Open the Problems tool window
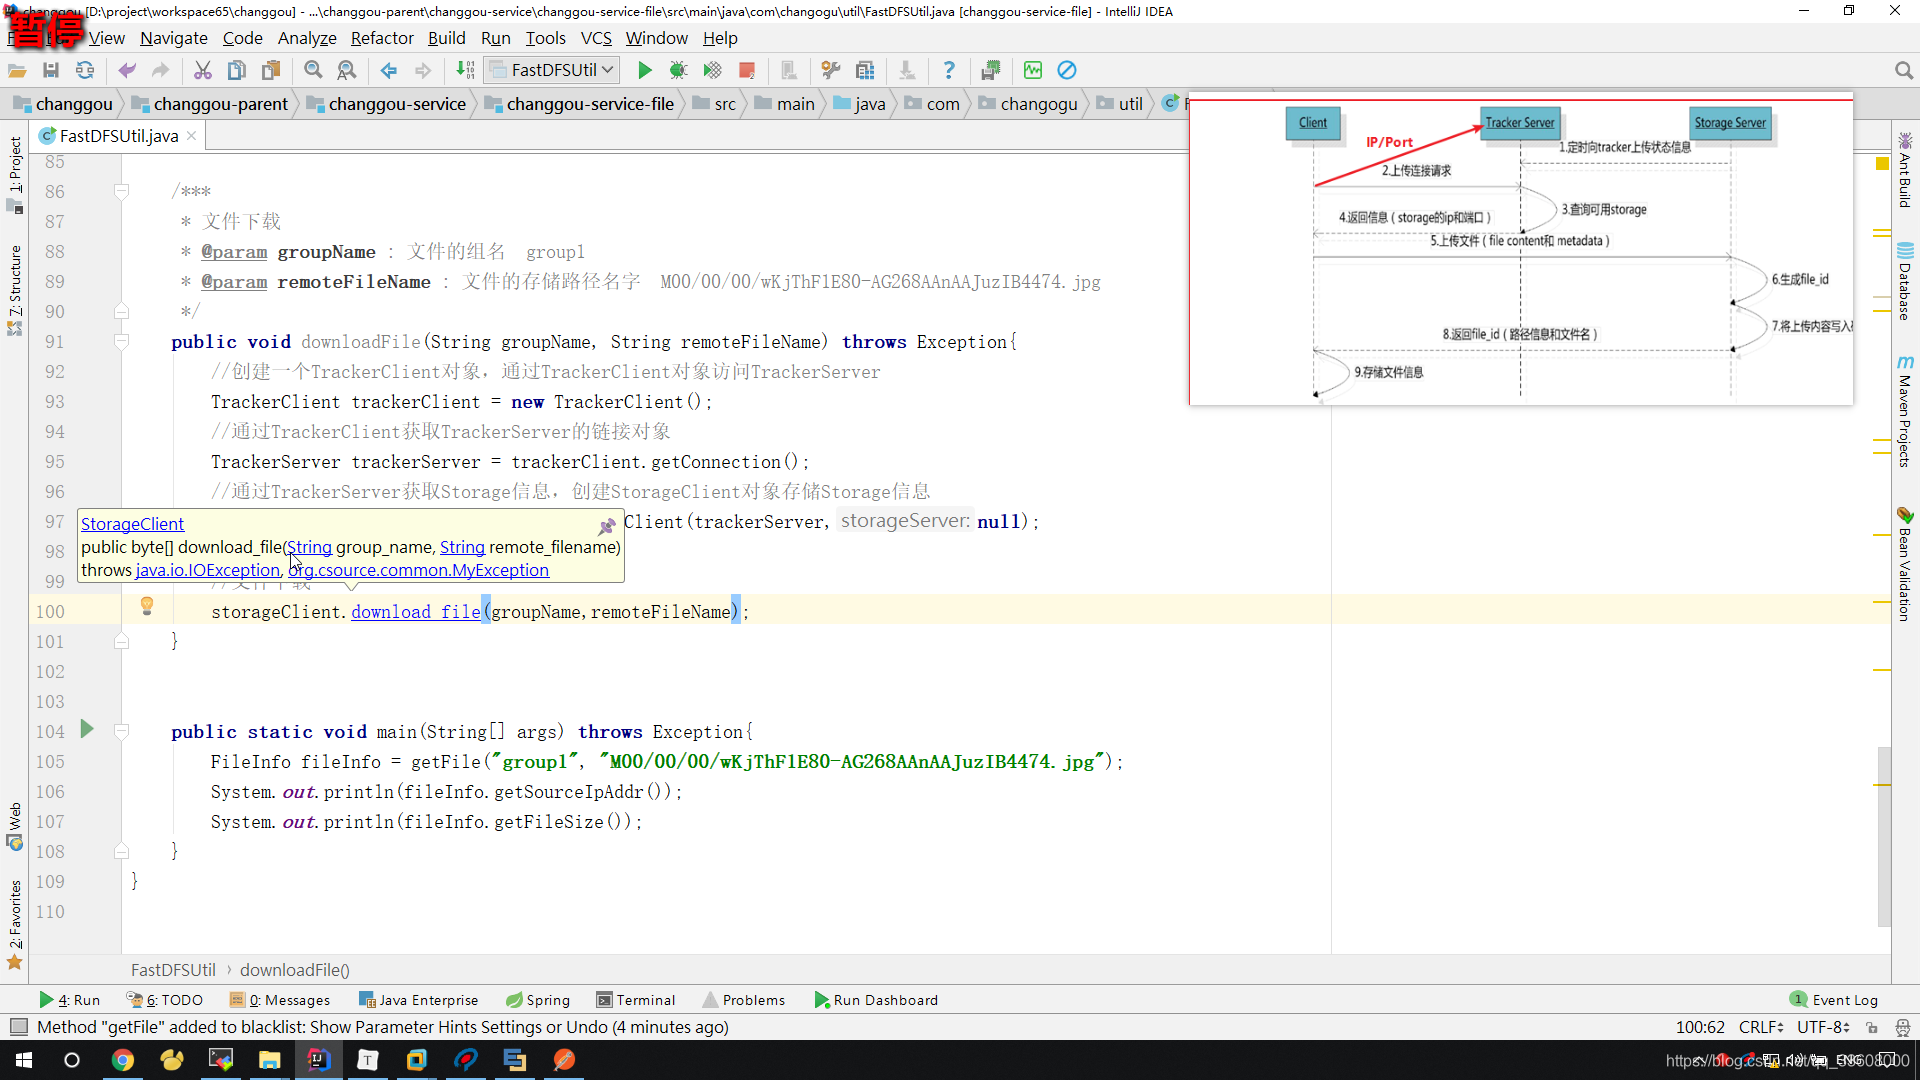 (x=744, y=1000)
